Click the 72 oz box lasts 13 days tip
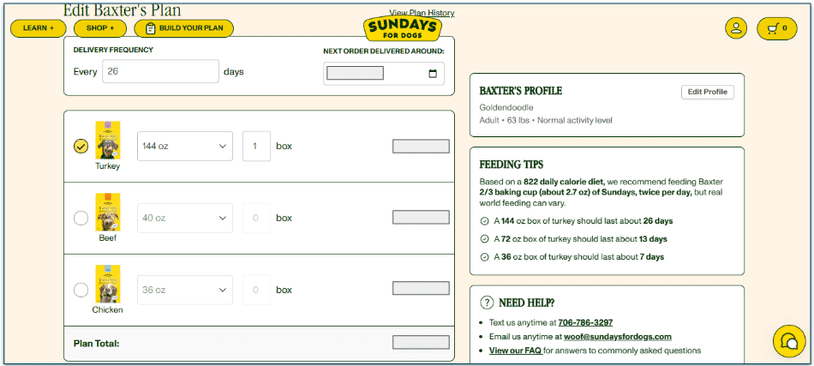 click(x=580, y=239)
